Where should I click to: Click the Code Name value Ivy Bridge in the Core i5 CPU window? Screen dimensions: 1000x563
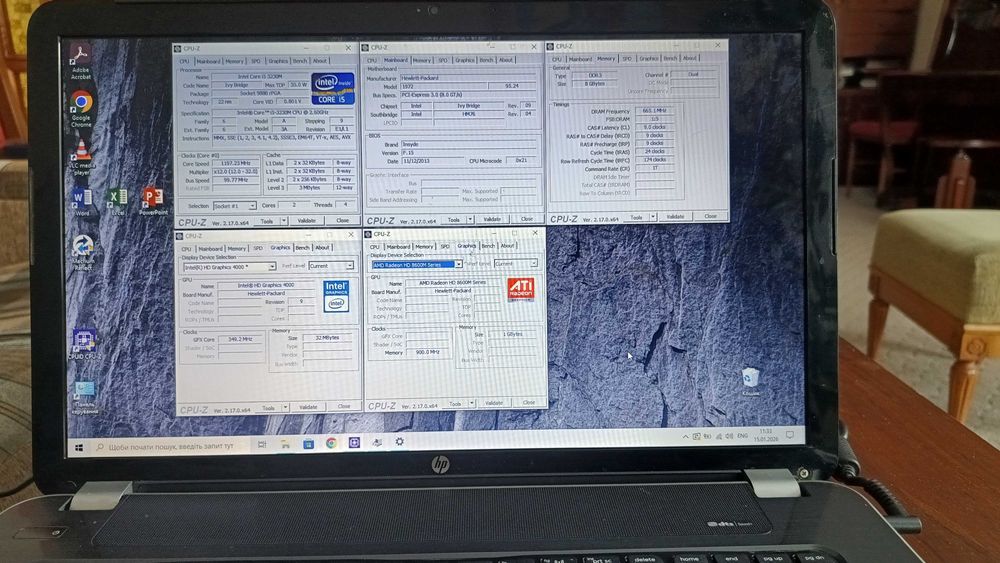(237, 85)
